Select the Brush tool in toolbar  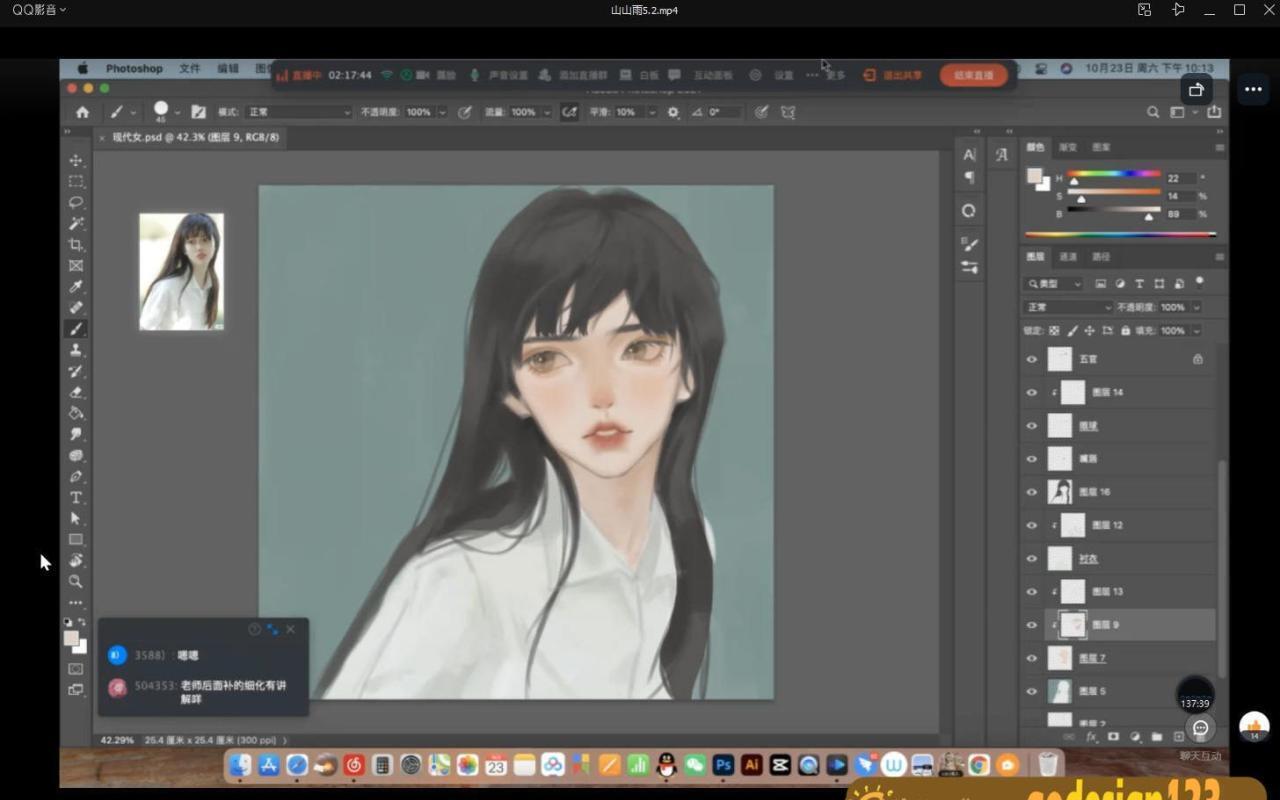pyautogui.click(x=76, y=328)
